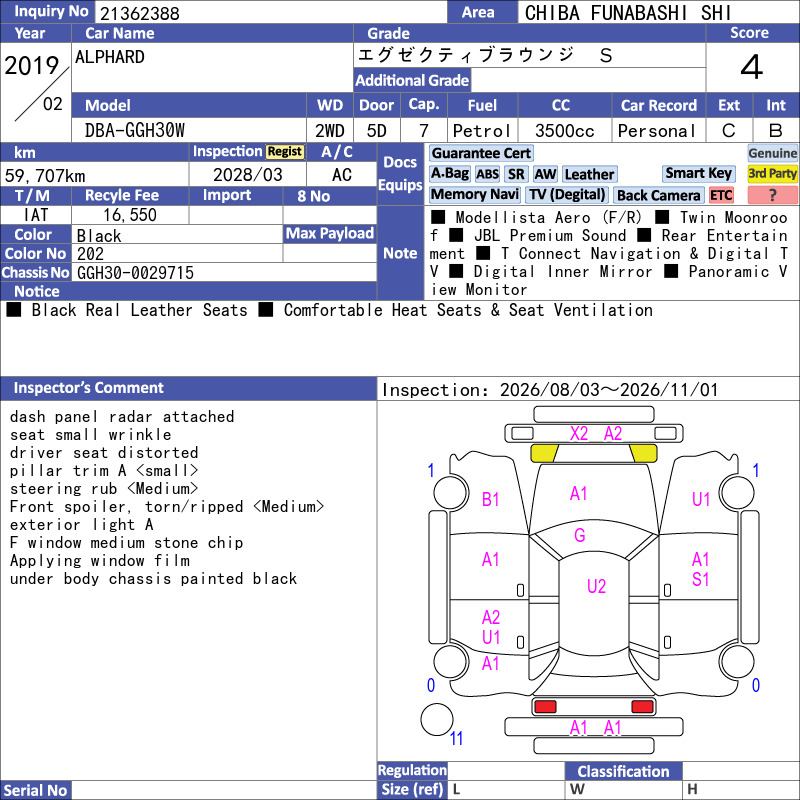The height and width of the screenshot is (800, 800).
Task: Select the red ETC badge
Action: 721,195
